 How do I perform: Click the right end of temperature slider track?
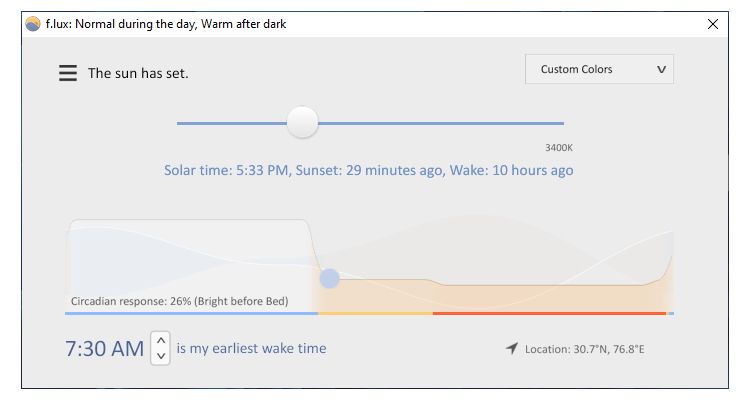point(561,123)
